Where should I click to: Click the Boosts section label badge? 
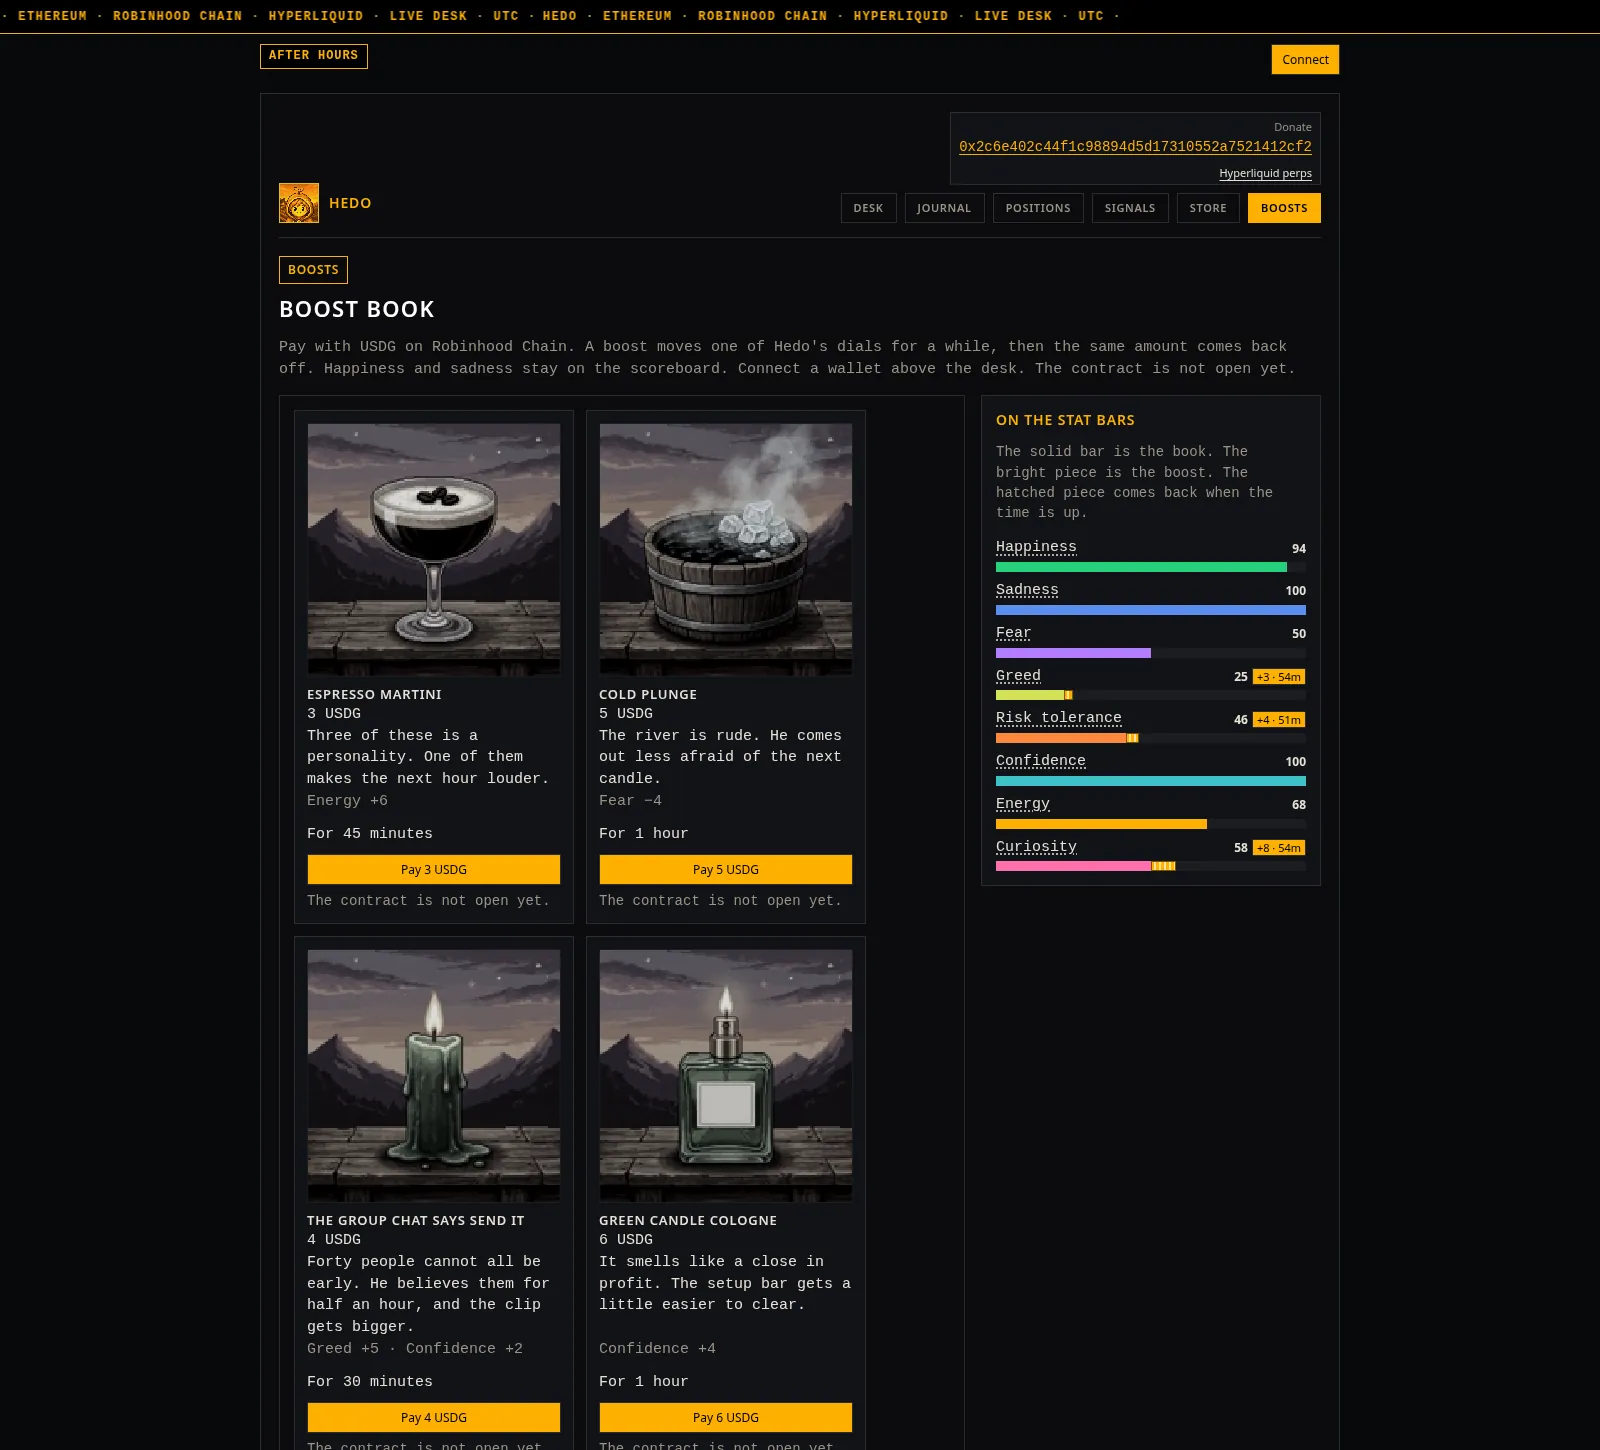pos(313,270)
